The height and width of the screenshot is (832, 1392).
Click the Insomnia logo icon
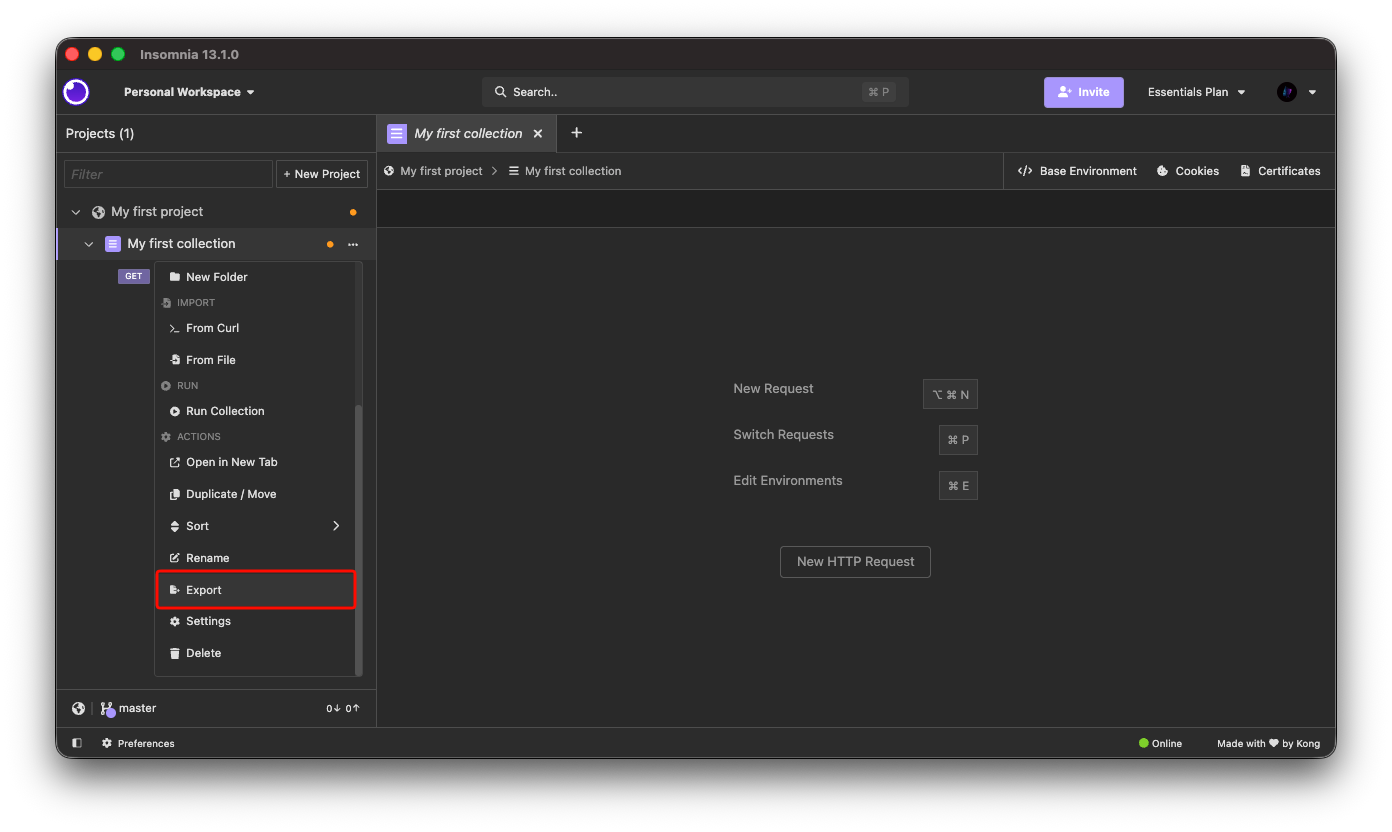pos(76,92)
